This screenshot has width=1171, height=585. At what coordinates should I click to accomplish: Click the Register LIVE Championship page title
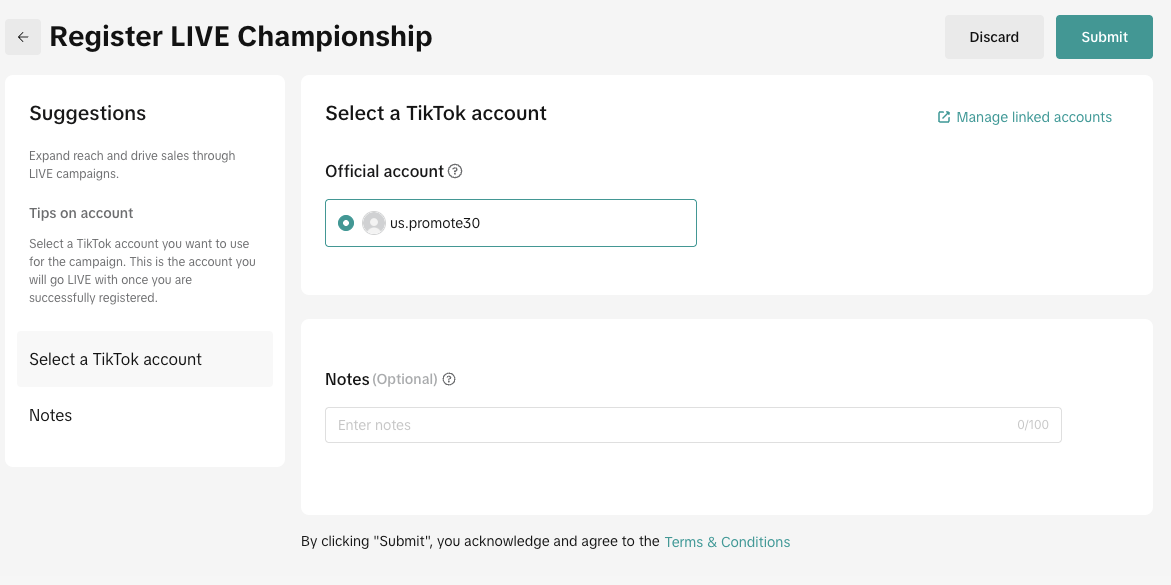241,37
